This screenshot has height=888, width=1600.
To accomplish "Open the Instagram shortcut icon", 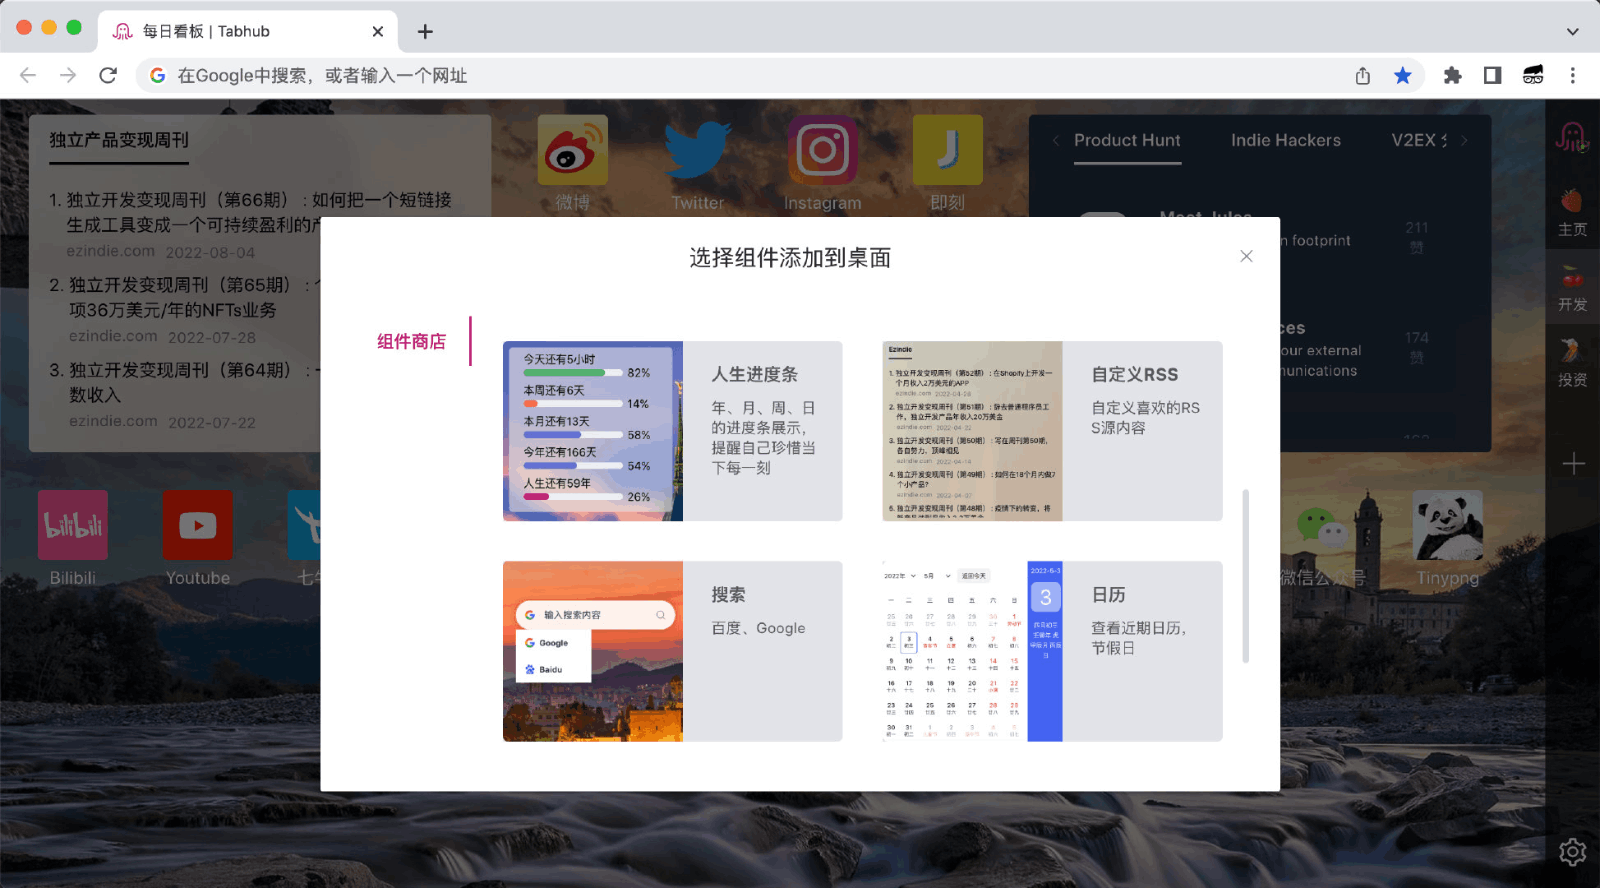I will coord(822,150).
